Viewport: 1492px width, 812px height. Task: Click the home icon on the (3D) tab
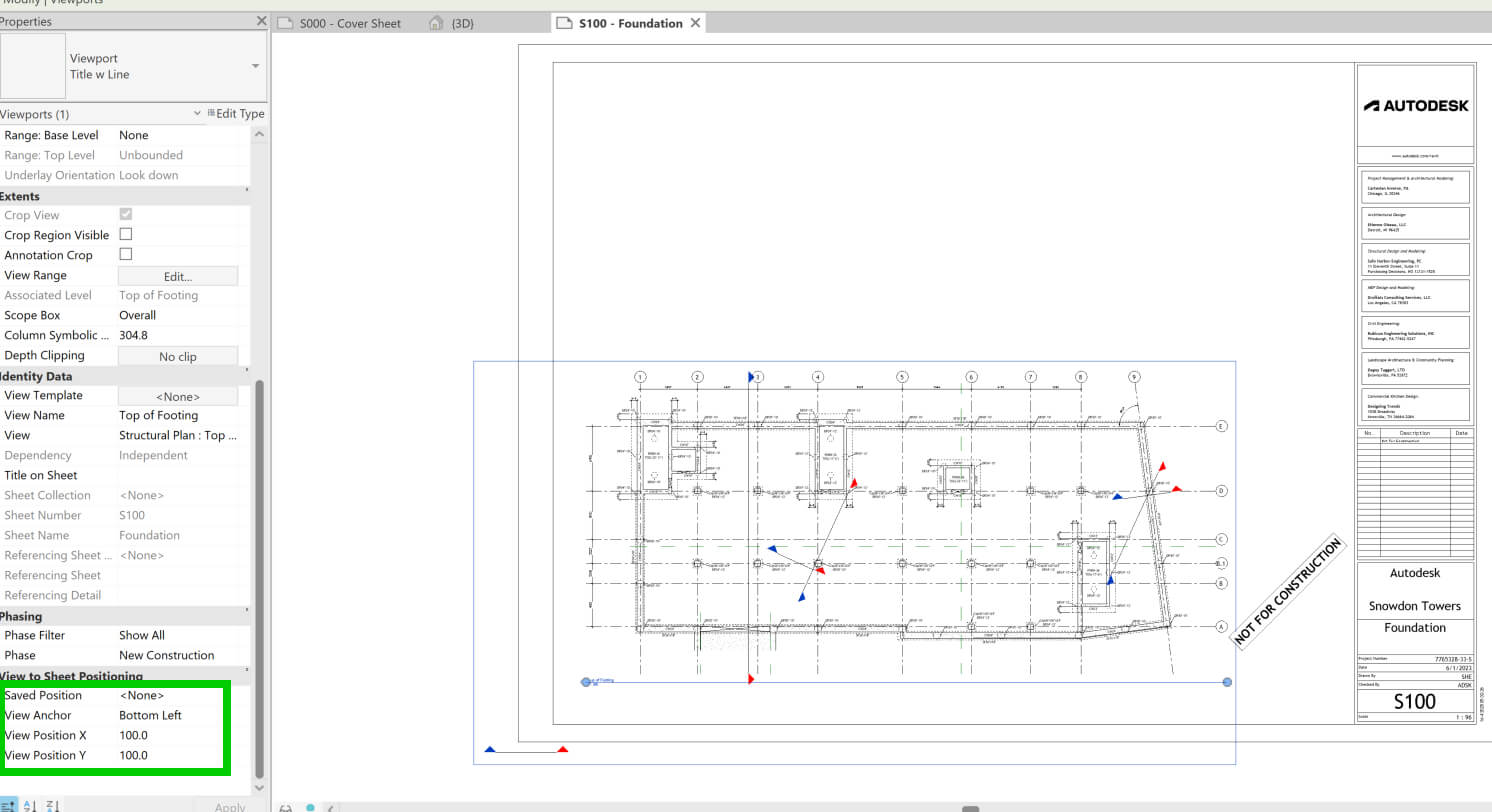point(438,22)
